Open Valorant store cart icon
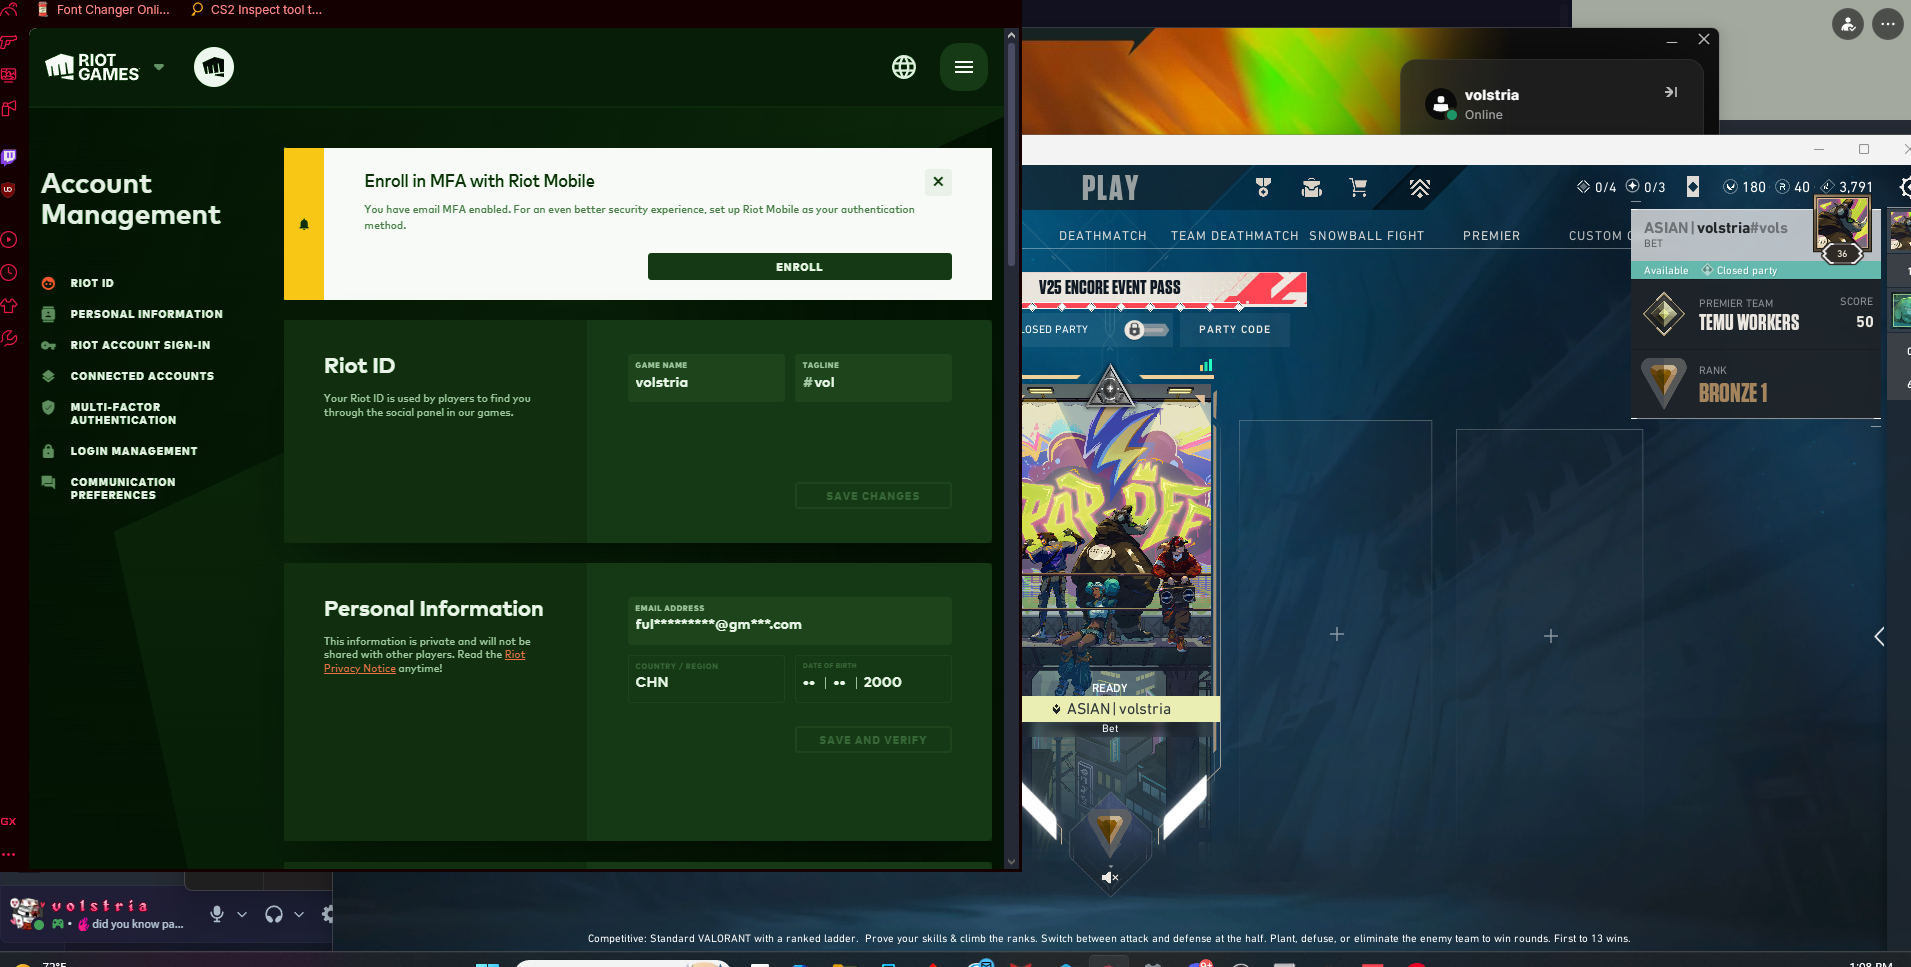The image size is (1911, 967). click(1358, 187)
